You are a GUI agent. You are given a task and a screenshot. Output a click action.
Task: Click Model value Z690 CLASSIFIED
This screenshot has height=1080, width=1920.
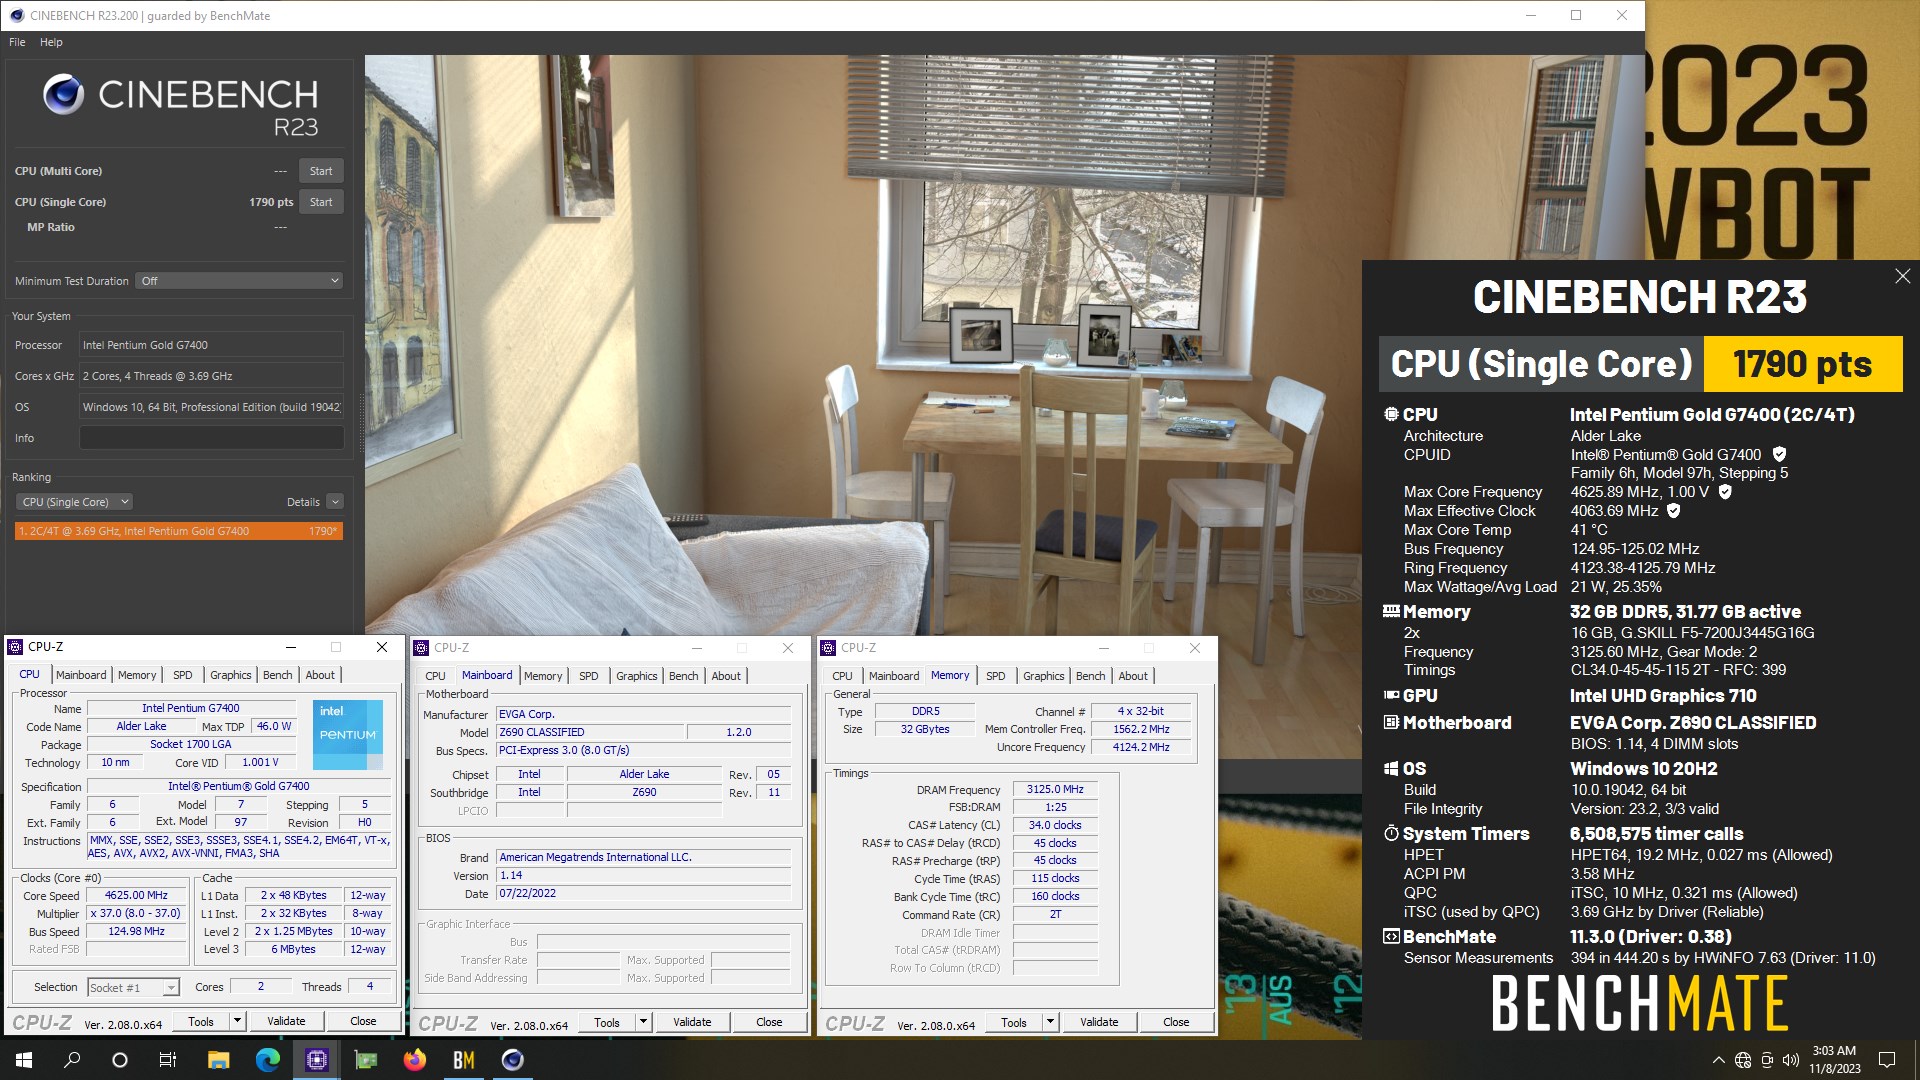coord(590,732)
